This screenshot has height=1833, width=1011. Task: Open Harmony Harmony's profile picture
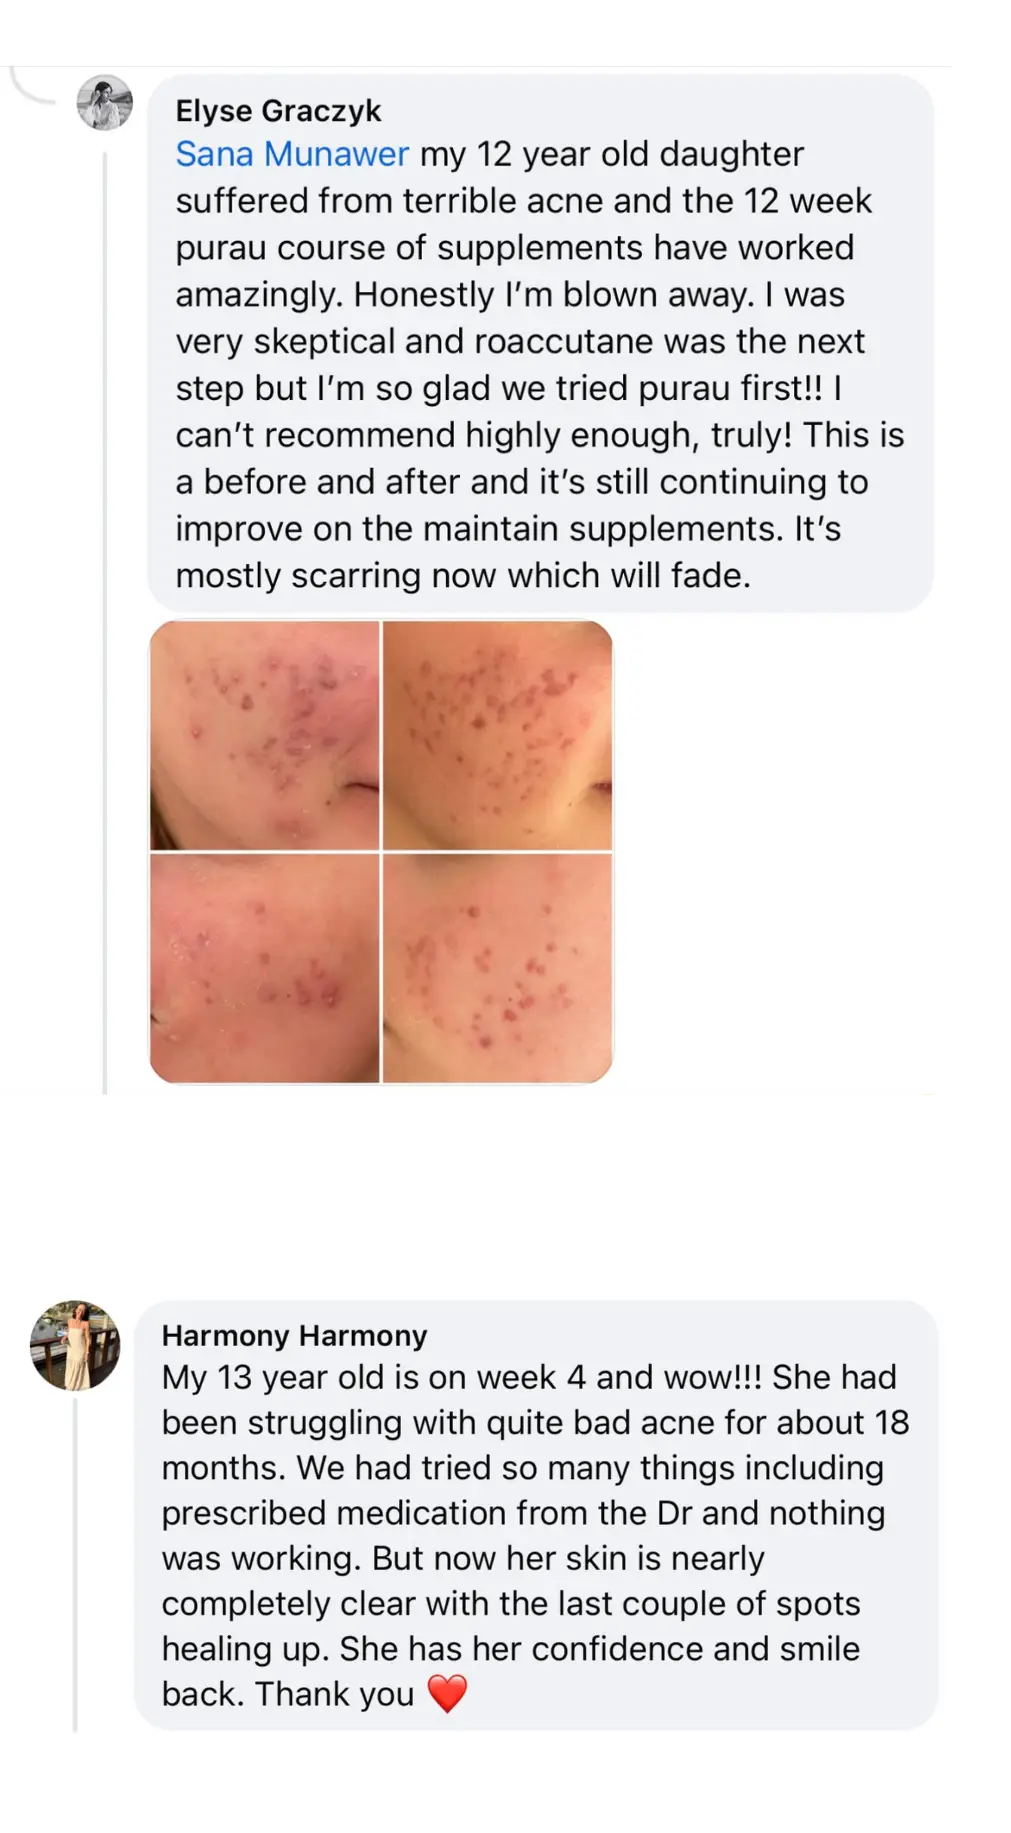coord(75,1345)
